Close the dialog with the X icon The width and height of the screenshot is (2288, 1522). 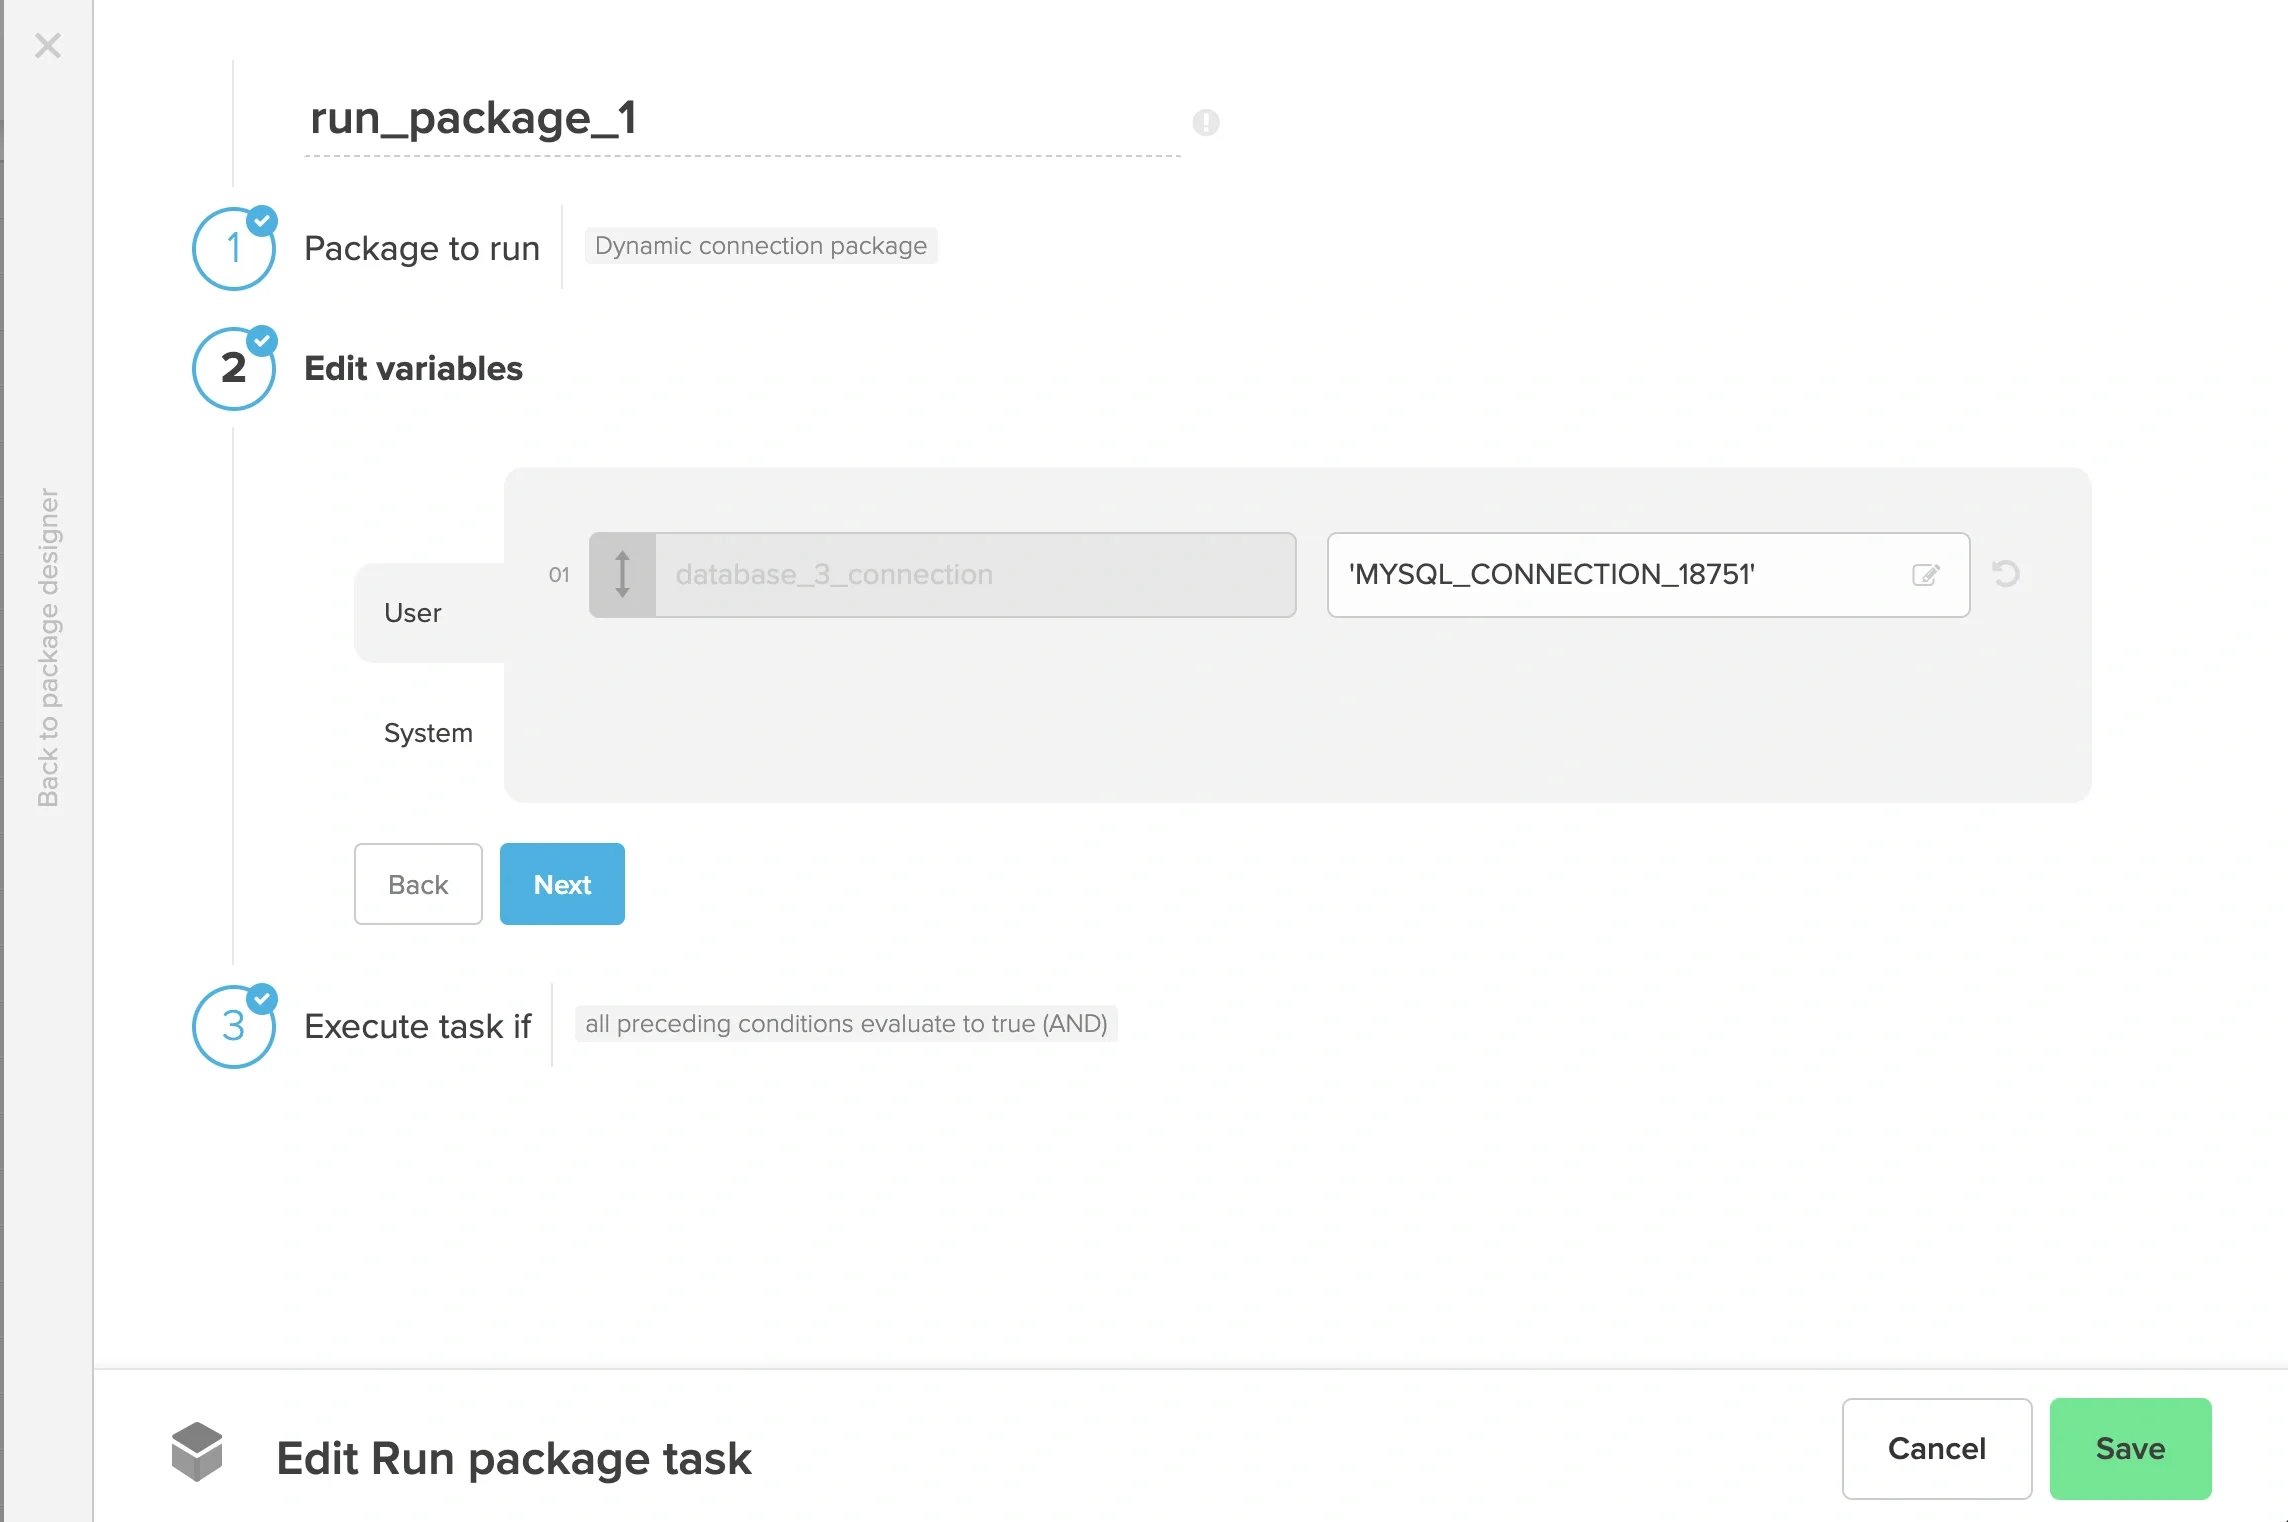(x=48, y=45)
